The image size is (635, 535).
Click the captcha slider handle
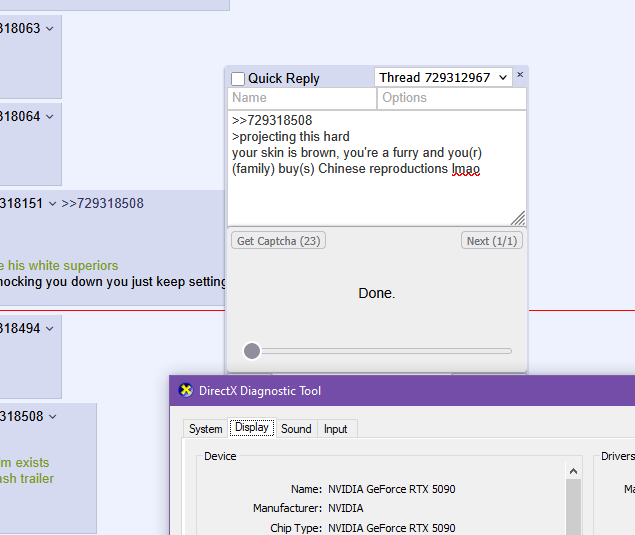pos(252,351)
